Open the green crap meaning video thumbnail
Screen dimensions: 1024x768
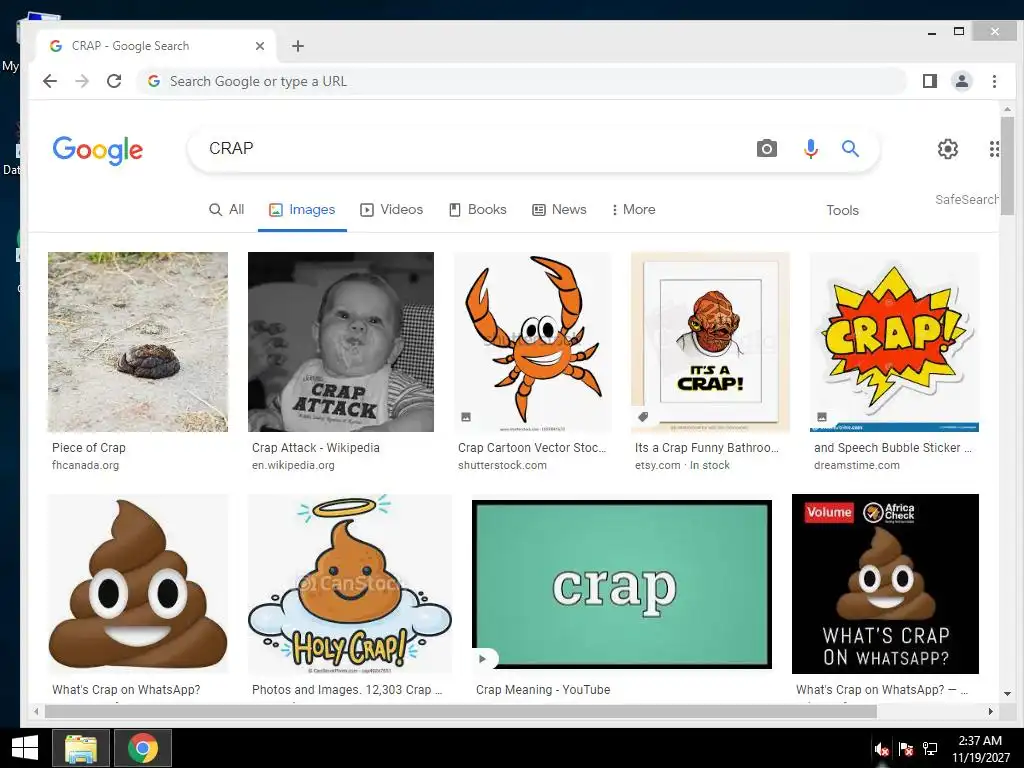click(622, 584)
